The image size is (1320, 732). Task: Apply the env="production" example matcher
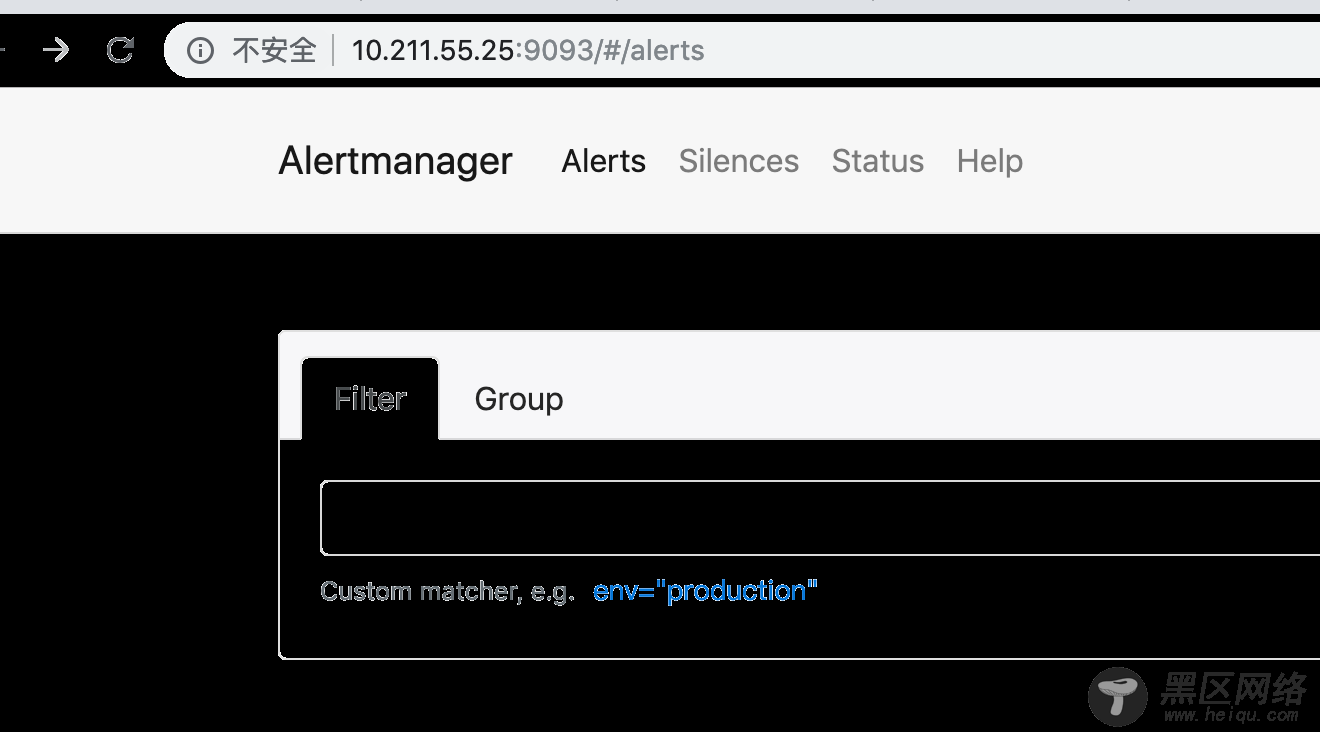705,591
